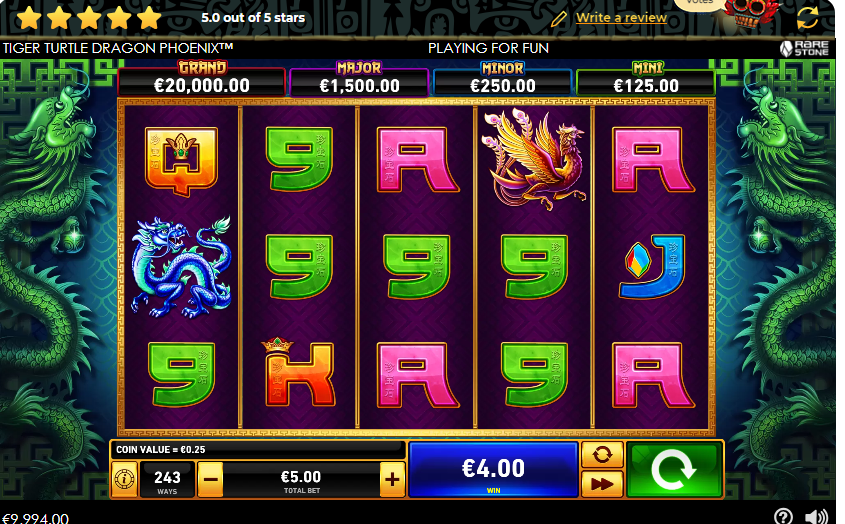Select the first rating star
845x524 pixels.
tap(29, 18)
